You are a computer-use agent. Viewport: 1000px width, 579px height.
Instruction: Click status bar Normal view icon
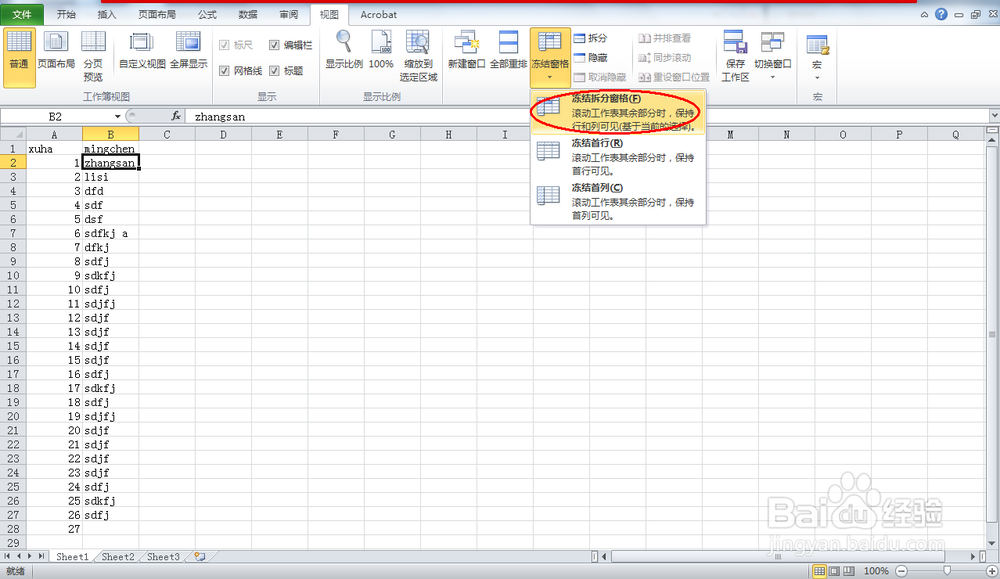(x=820, y=571)
